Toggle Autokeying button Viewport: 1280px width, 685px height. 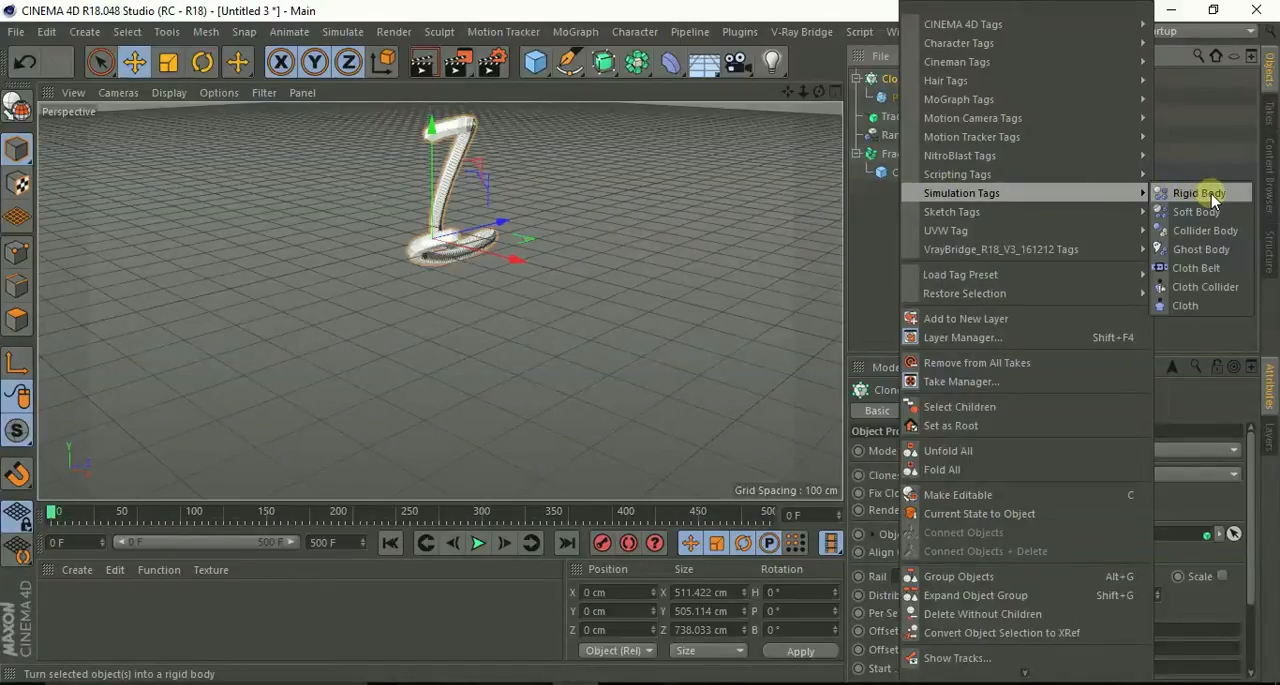(628, 543)
